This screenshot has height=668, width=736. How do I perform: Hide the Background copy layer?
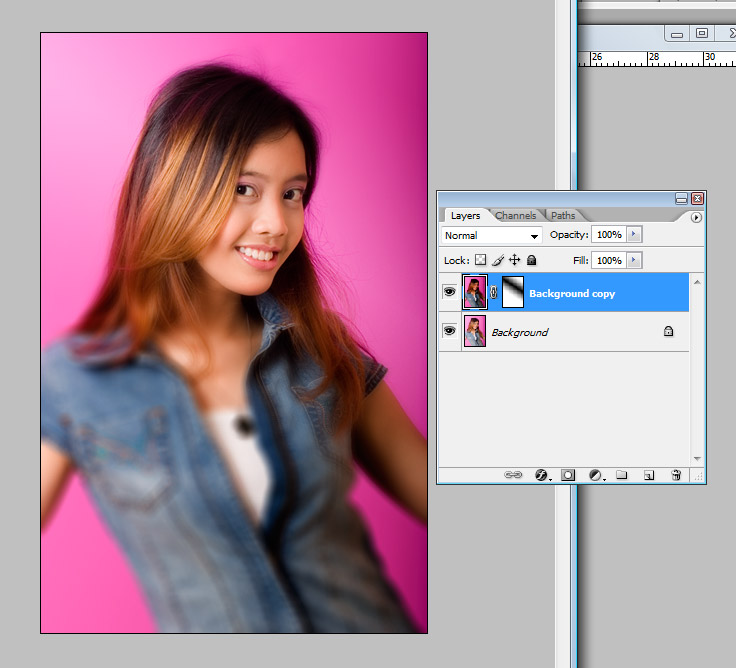coord(450,292)
